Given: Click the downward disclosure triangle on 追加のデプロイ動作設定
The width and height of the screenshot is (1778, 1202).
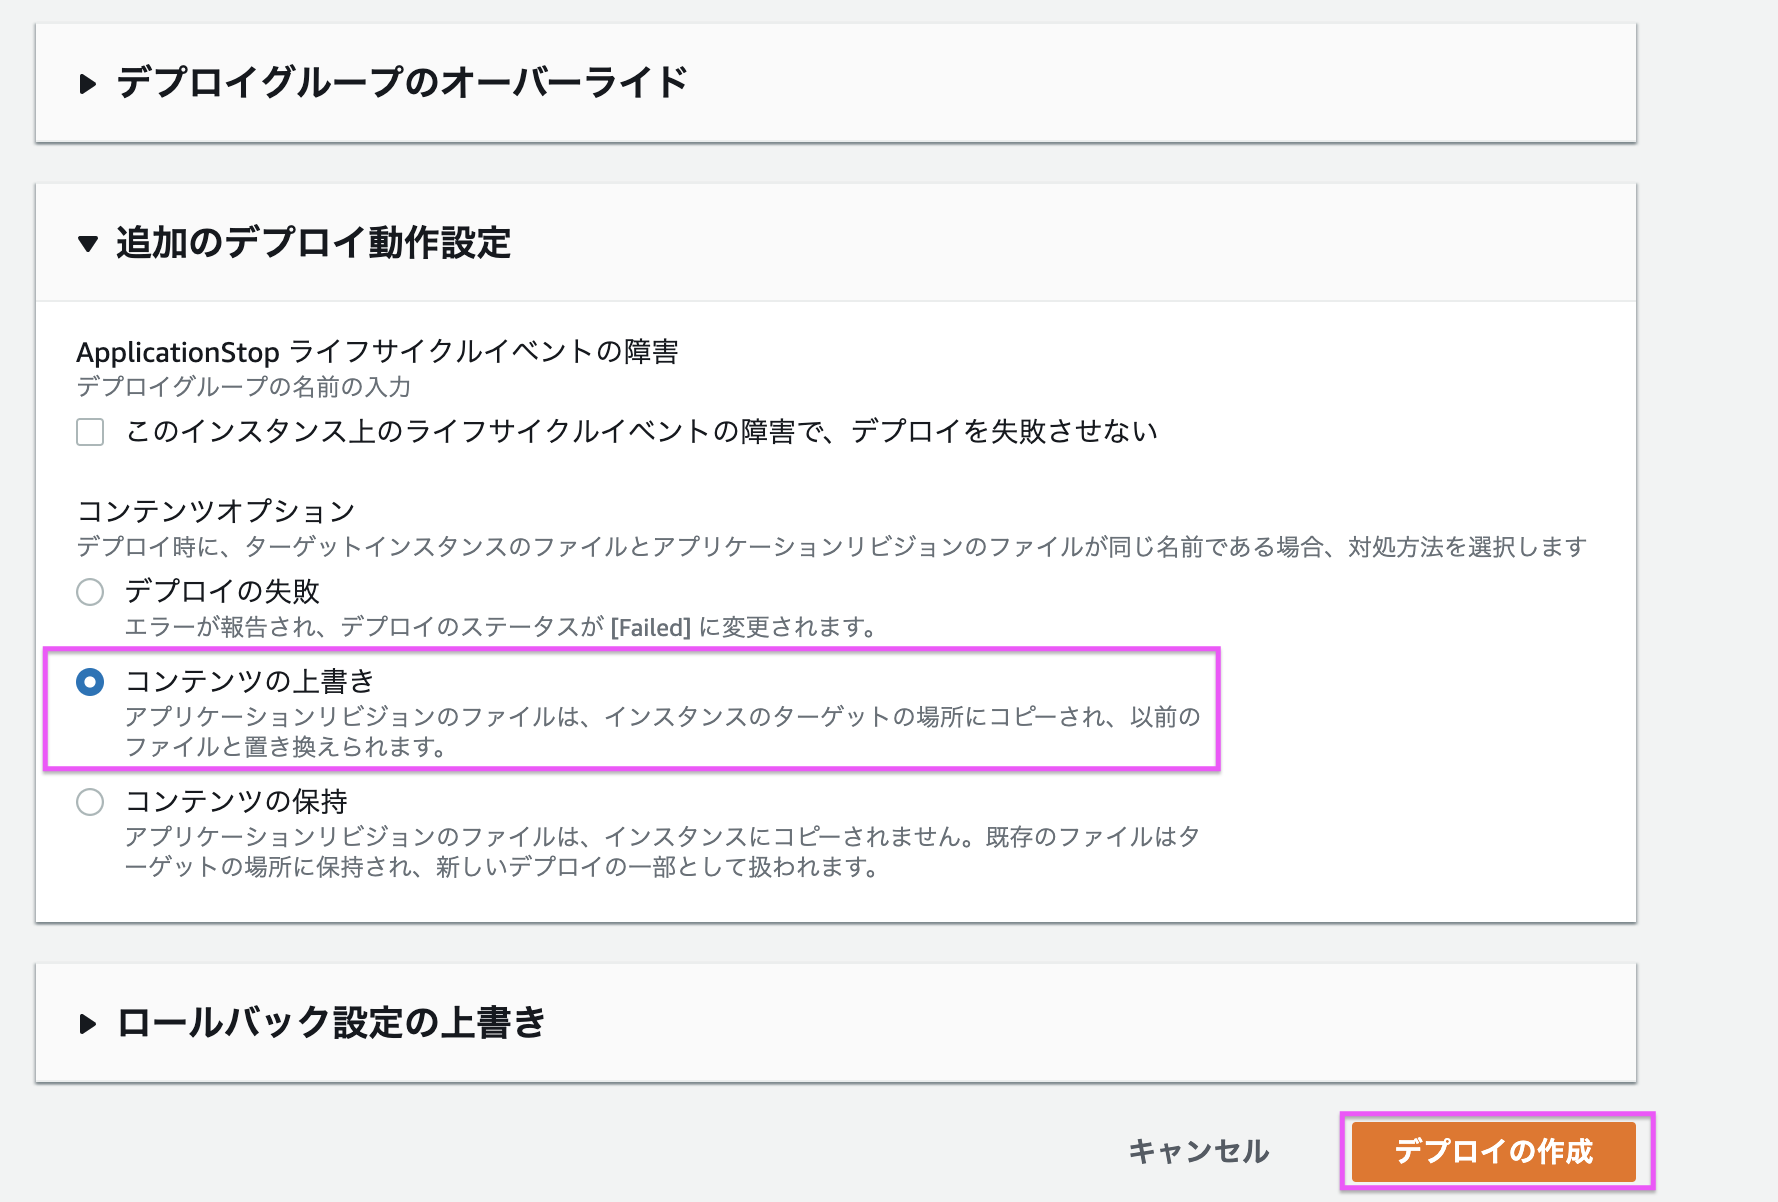Looking at the screenshot, I should click(x=88, y=241).
